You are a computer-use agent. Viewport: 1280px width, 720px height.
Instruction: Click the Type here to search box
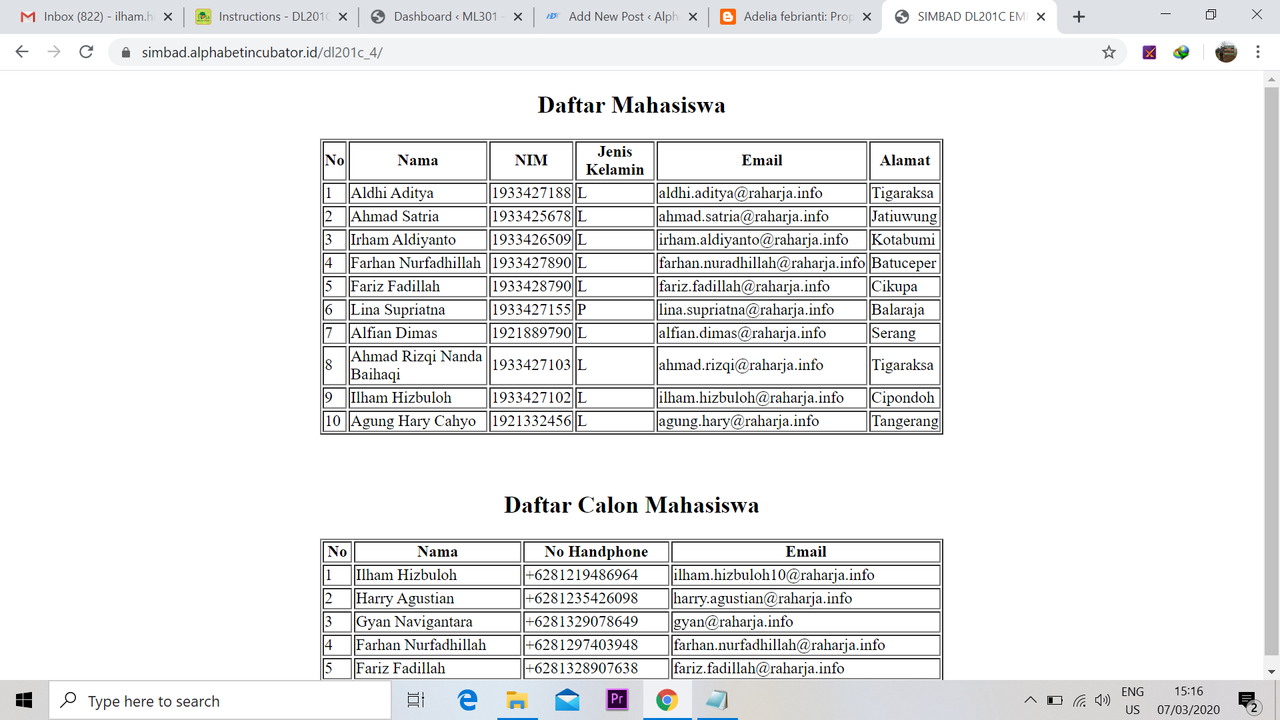tap(219, 700)
